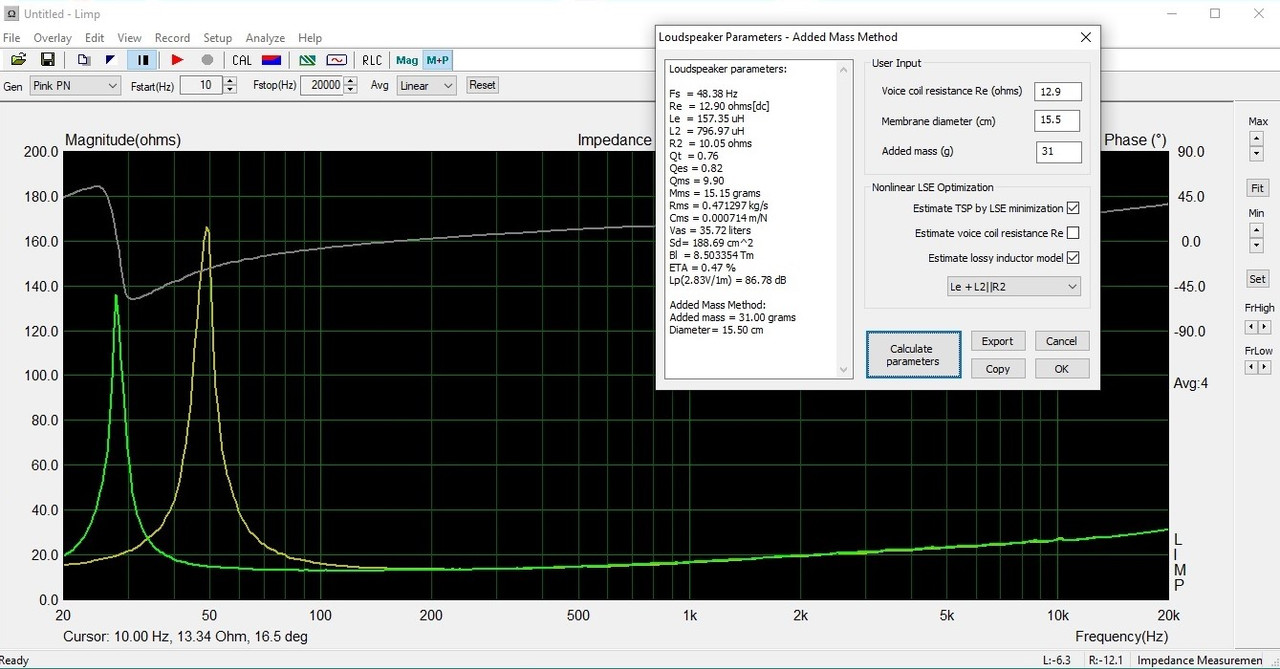Click the Min down arrow
This screenshot has height=669, width=1280.
click(1257, 245)
